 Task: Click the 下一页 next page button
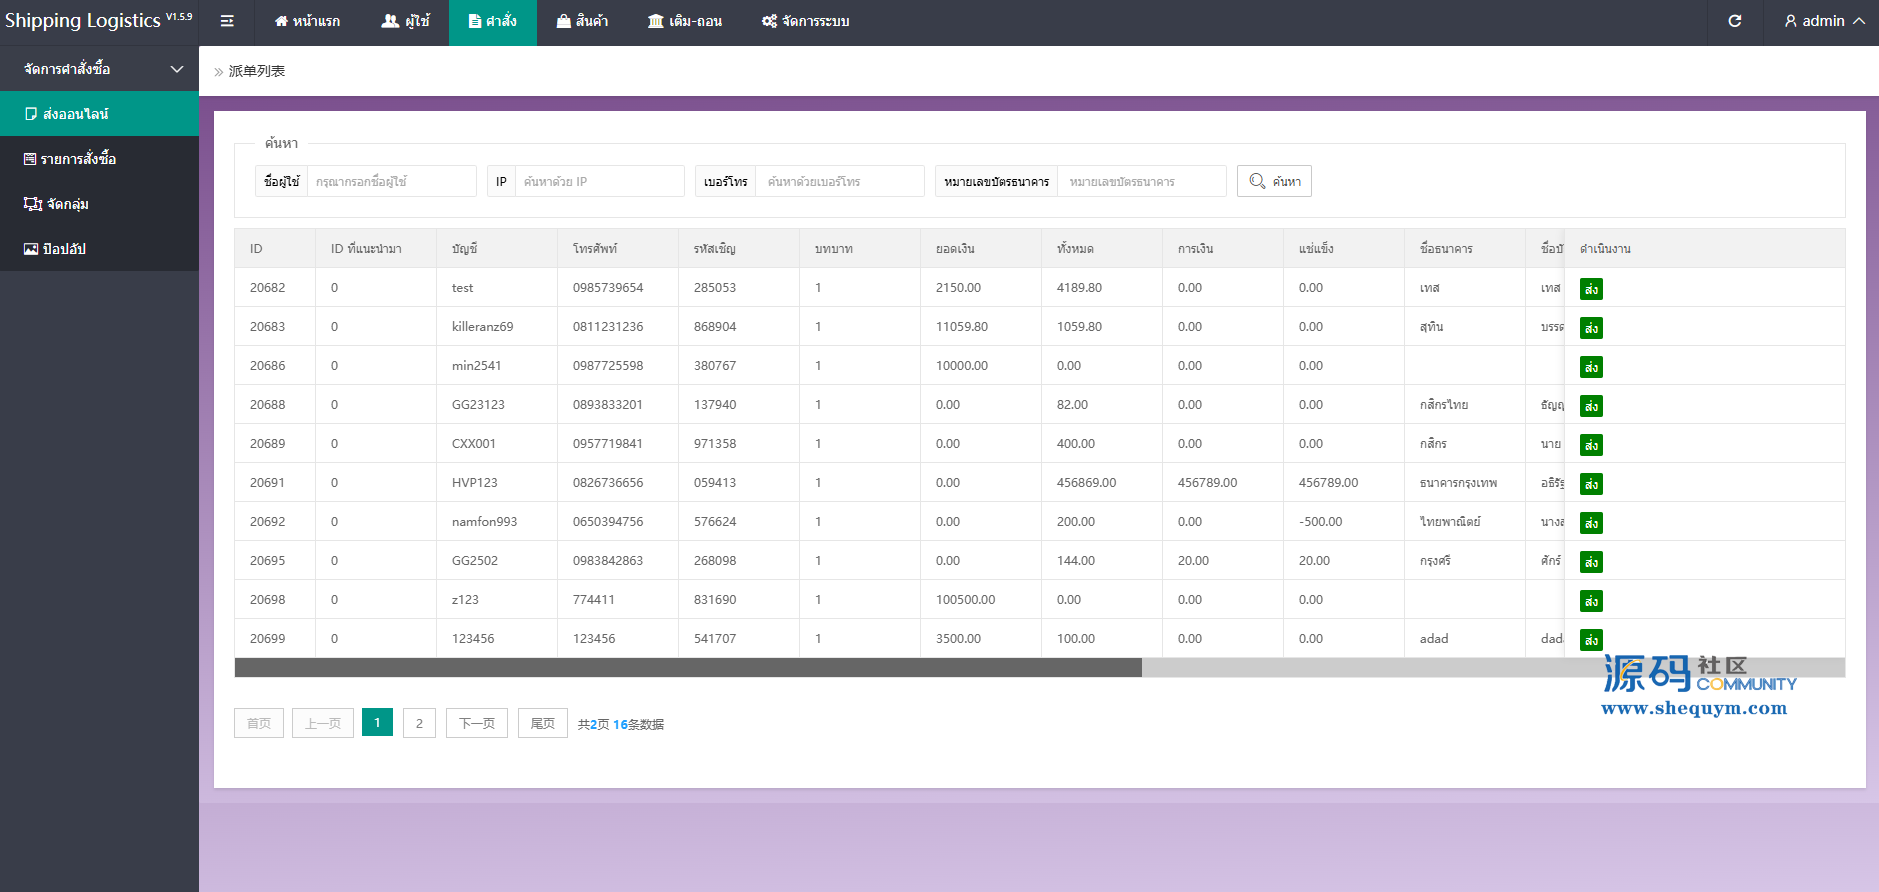[476, 723]
